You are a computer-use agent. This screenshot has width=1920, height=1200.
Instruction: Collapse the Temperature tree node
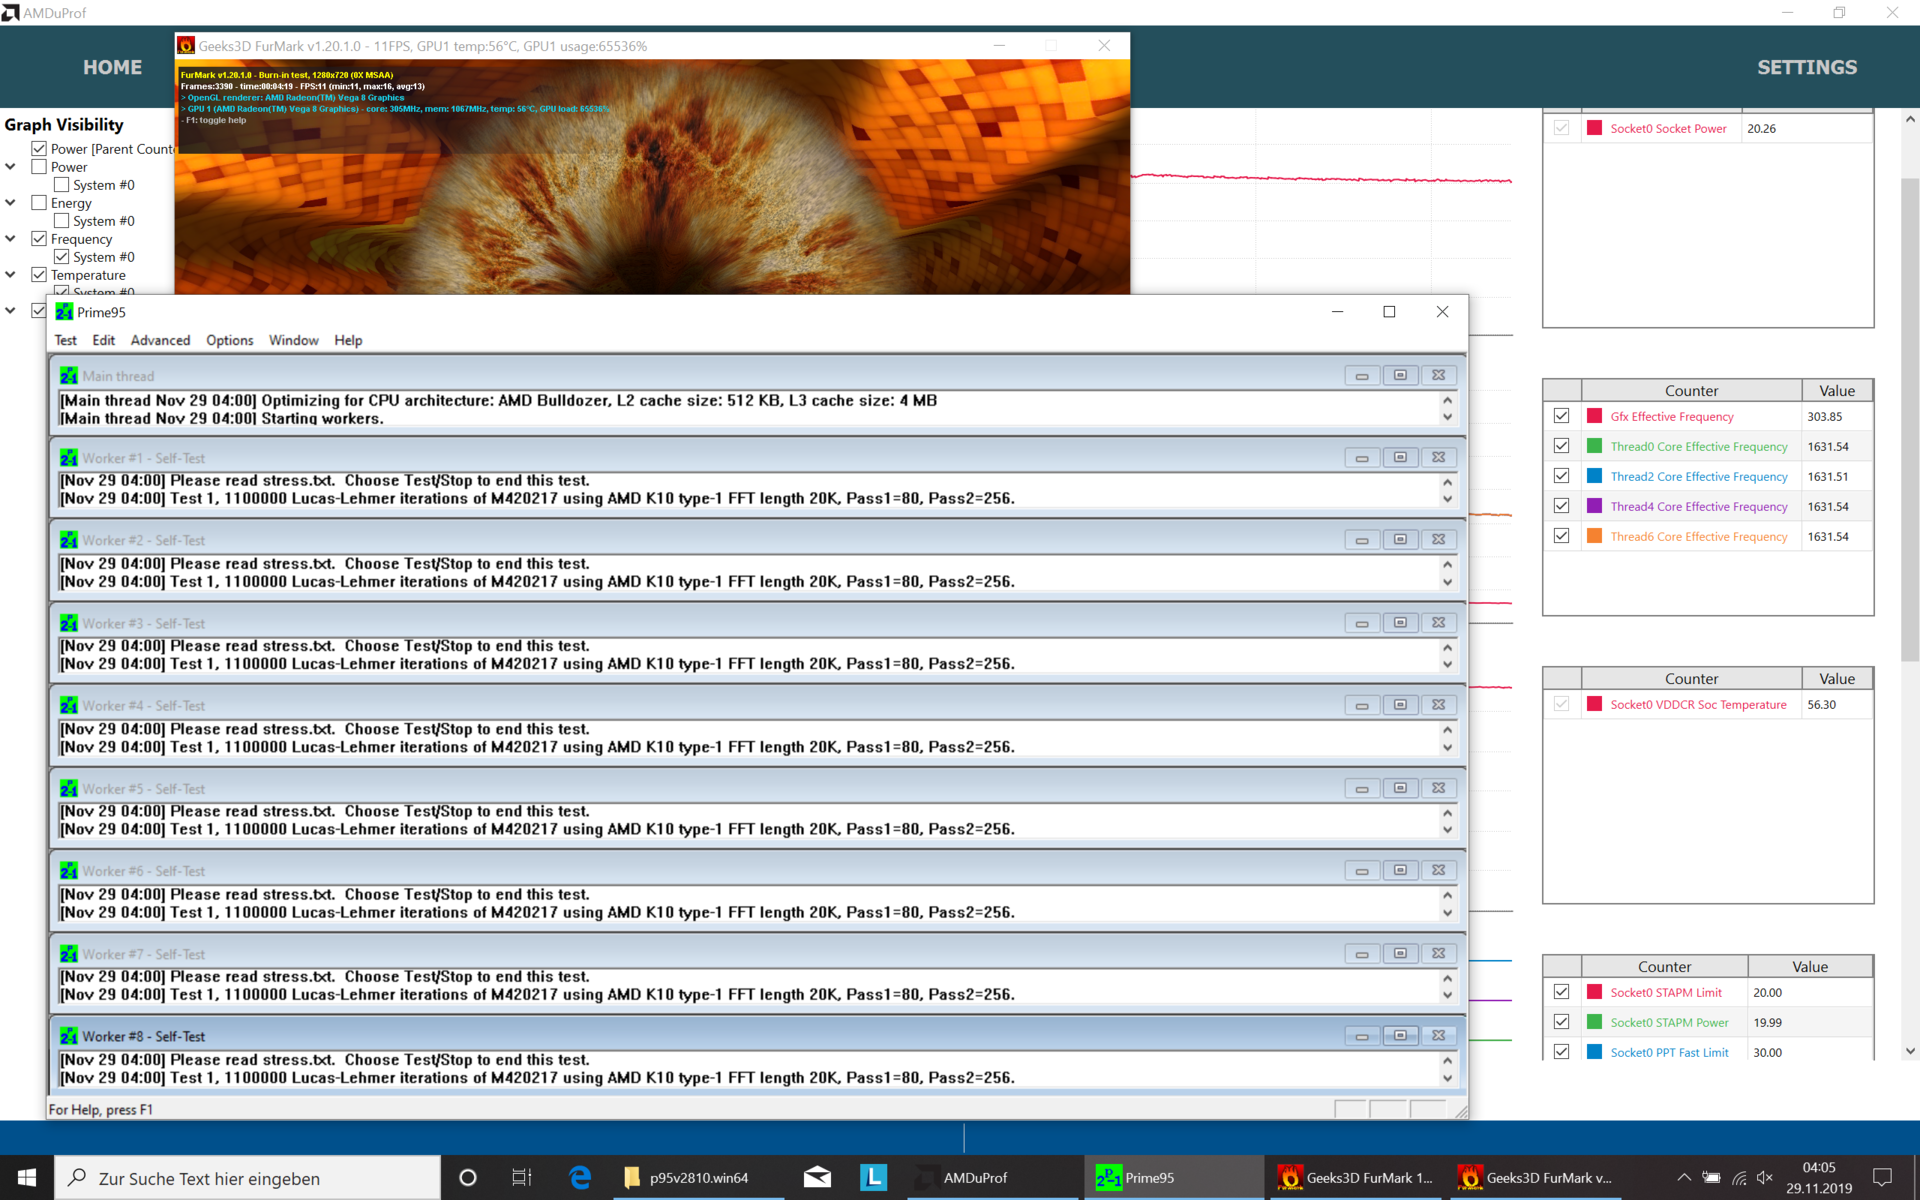pos(11,275)
